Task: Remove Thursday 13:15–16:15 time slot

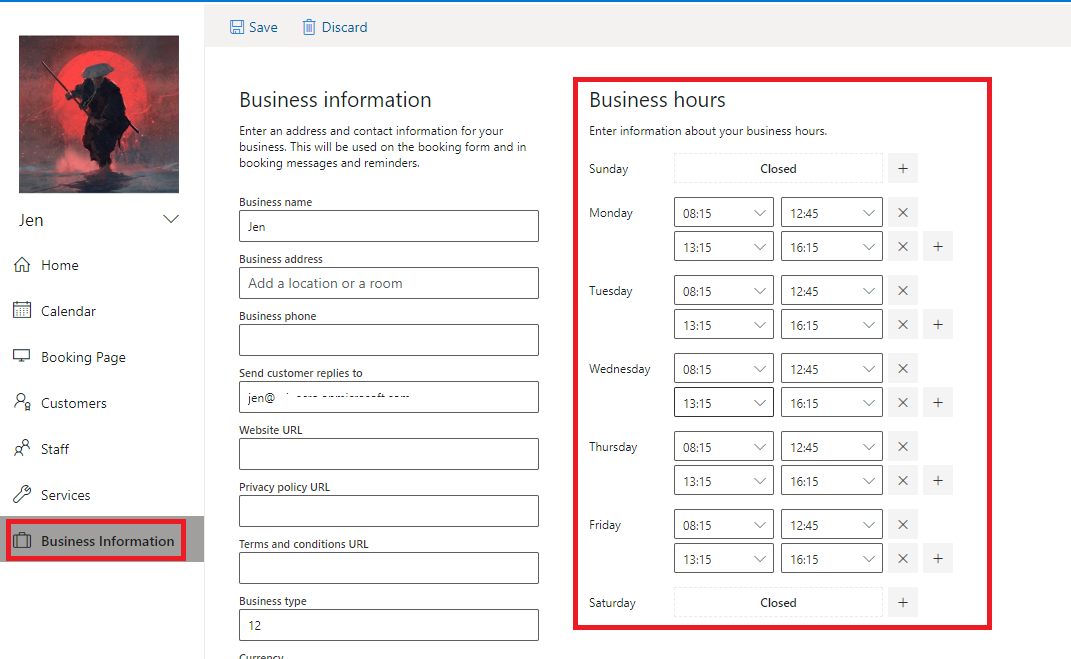Action: click(x=903, y=480)
